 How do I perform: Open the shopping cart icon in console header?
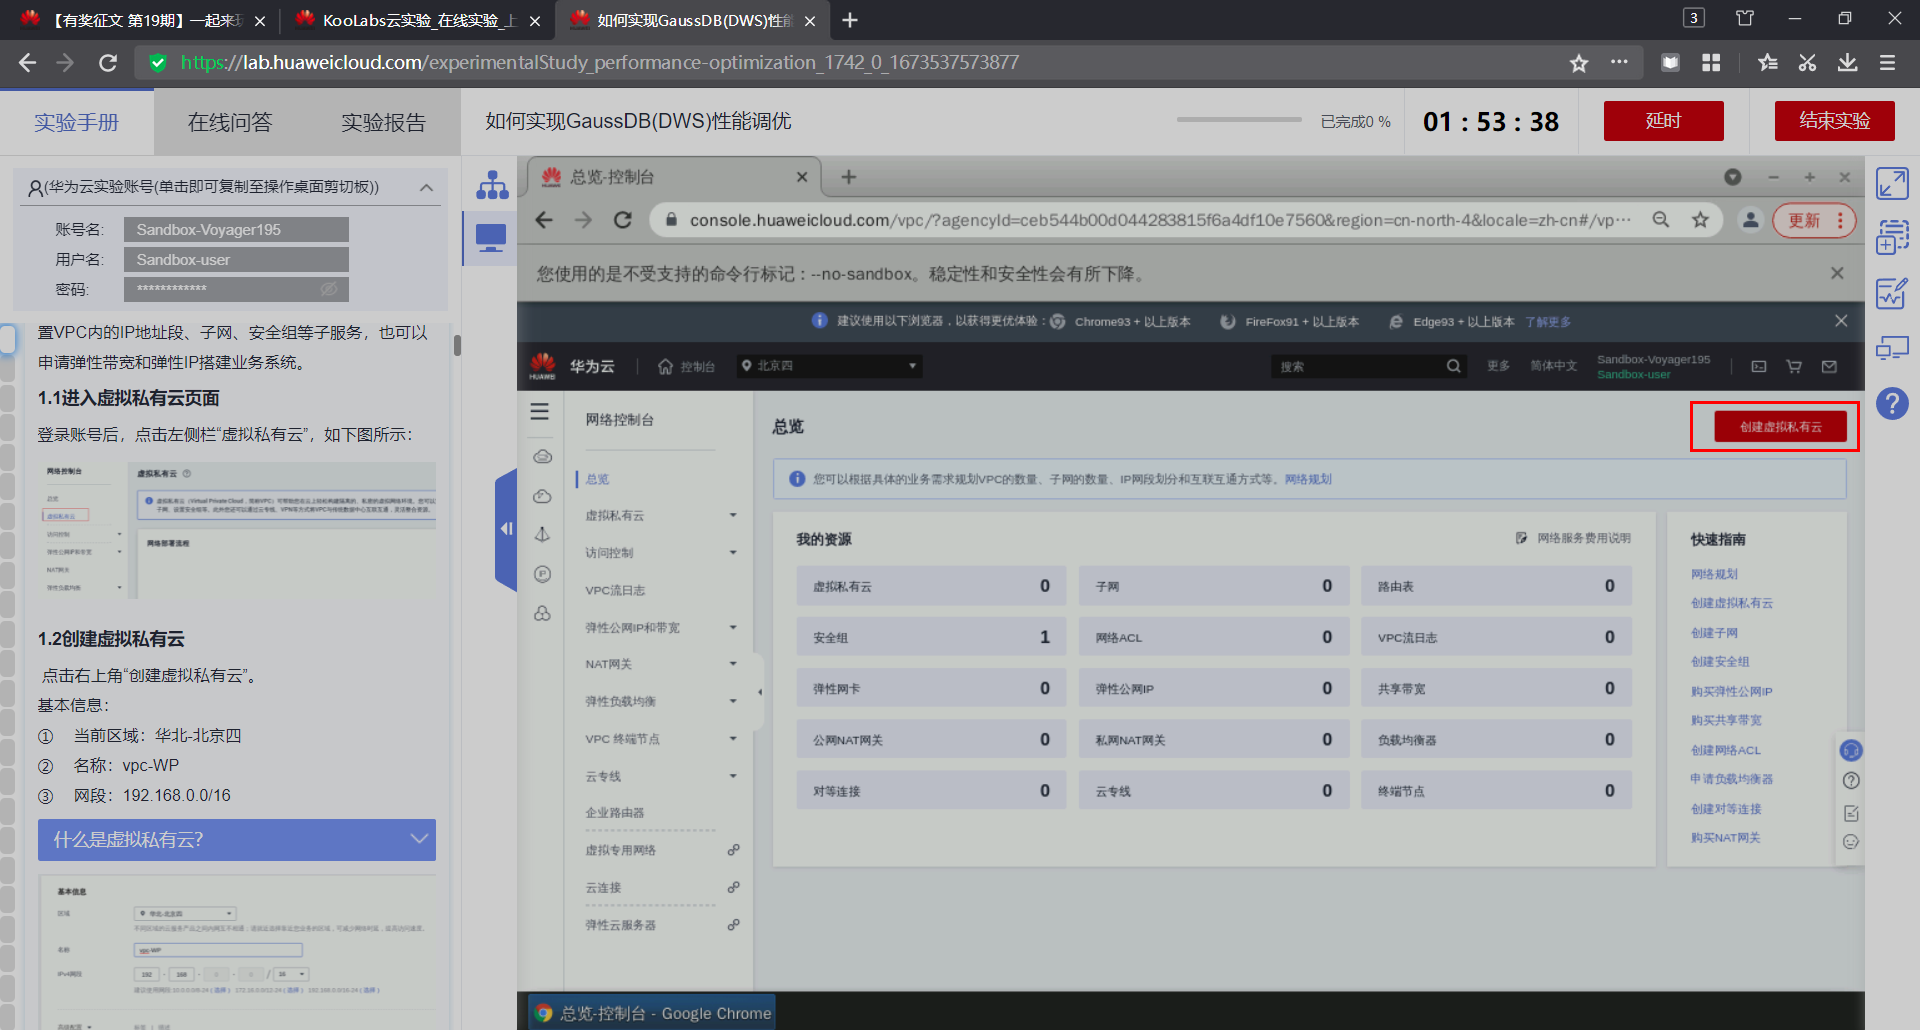[x=1794, y=366]
